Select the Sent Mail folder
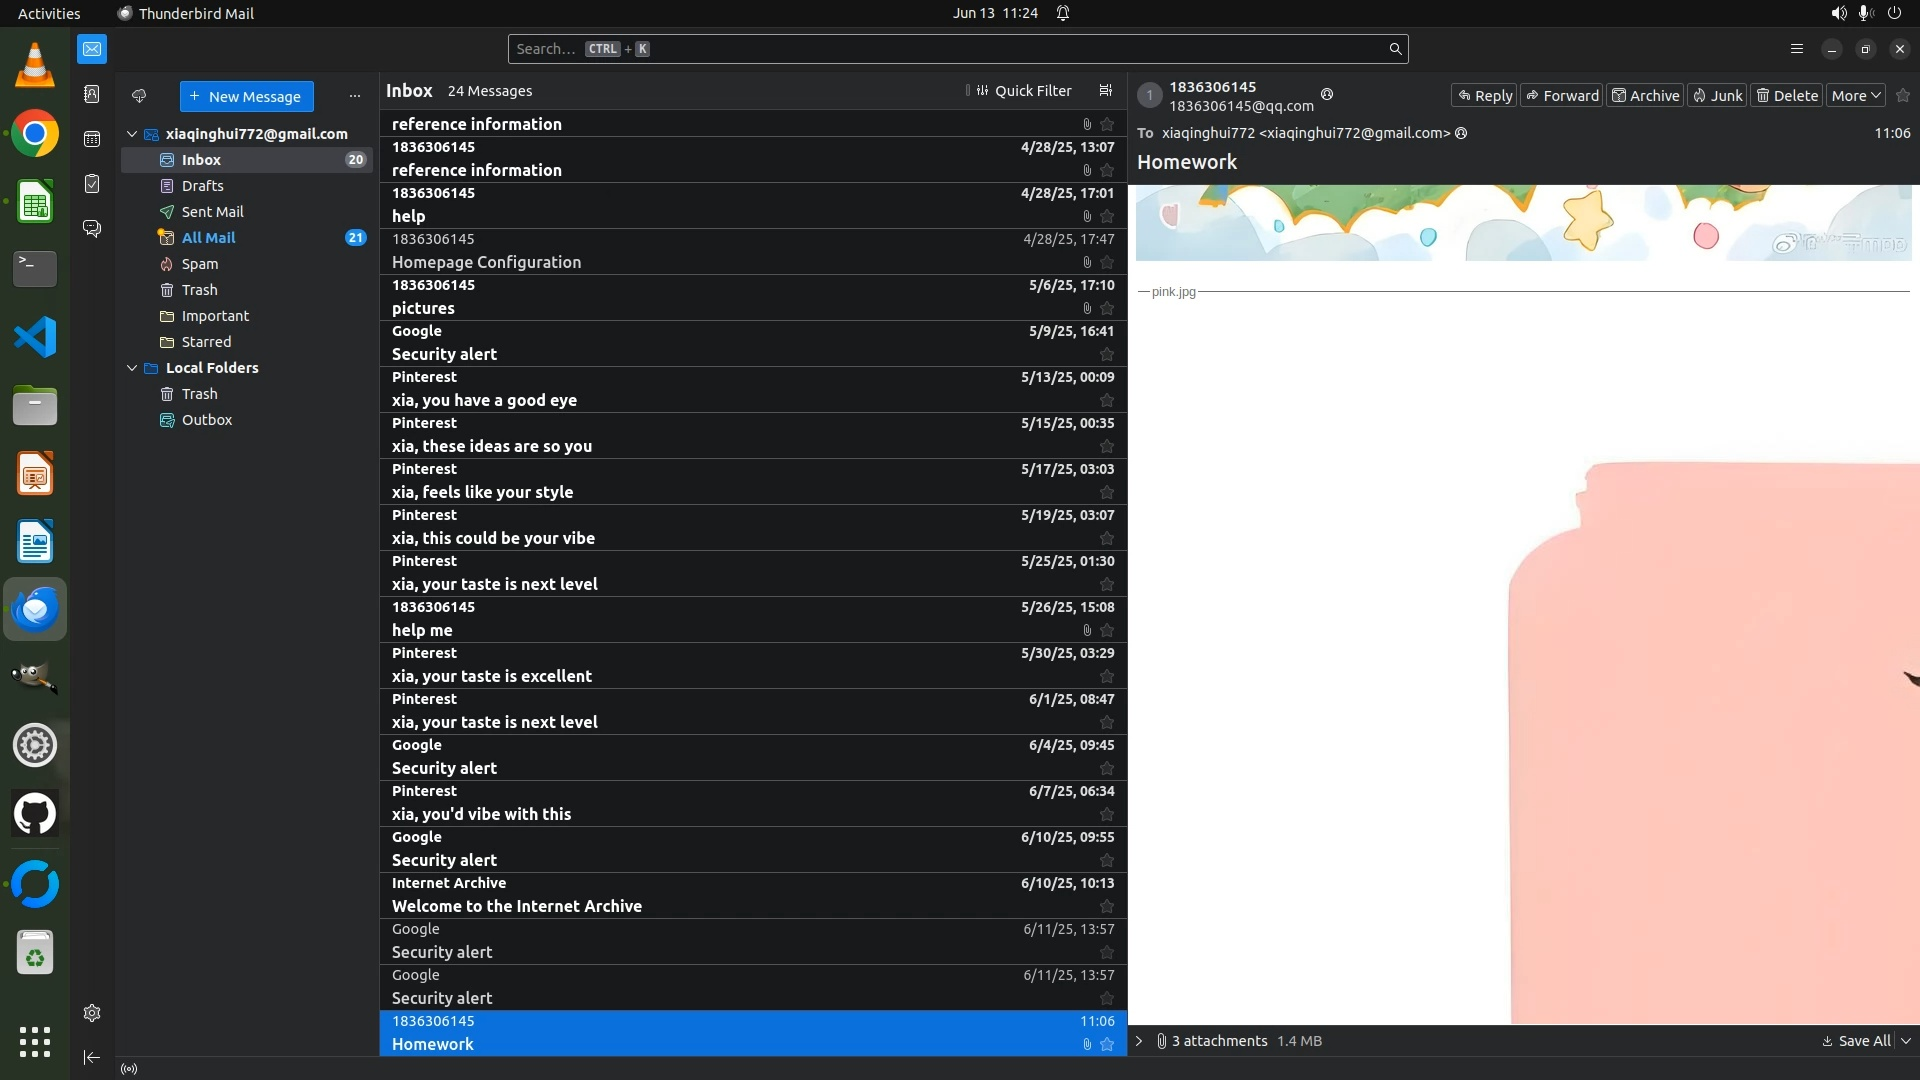The image size is (1920, 1080). point(212,212)
